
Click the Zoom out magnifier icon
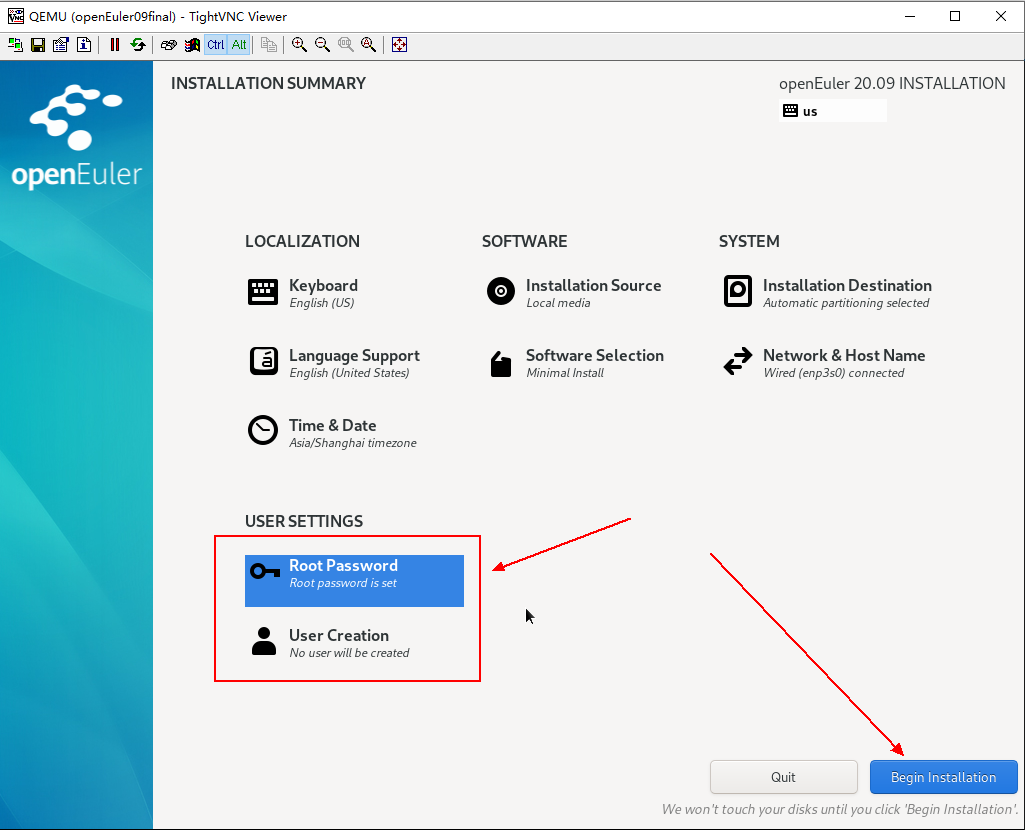(x=322, y=45)
